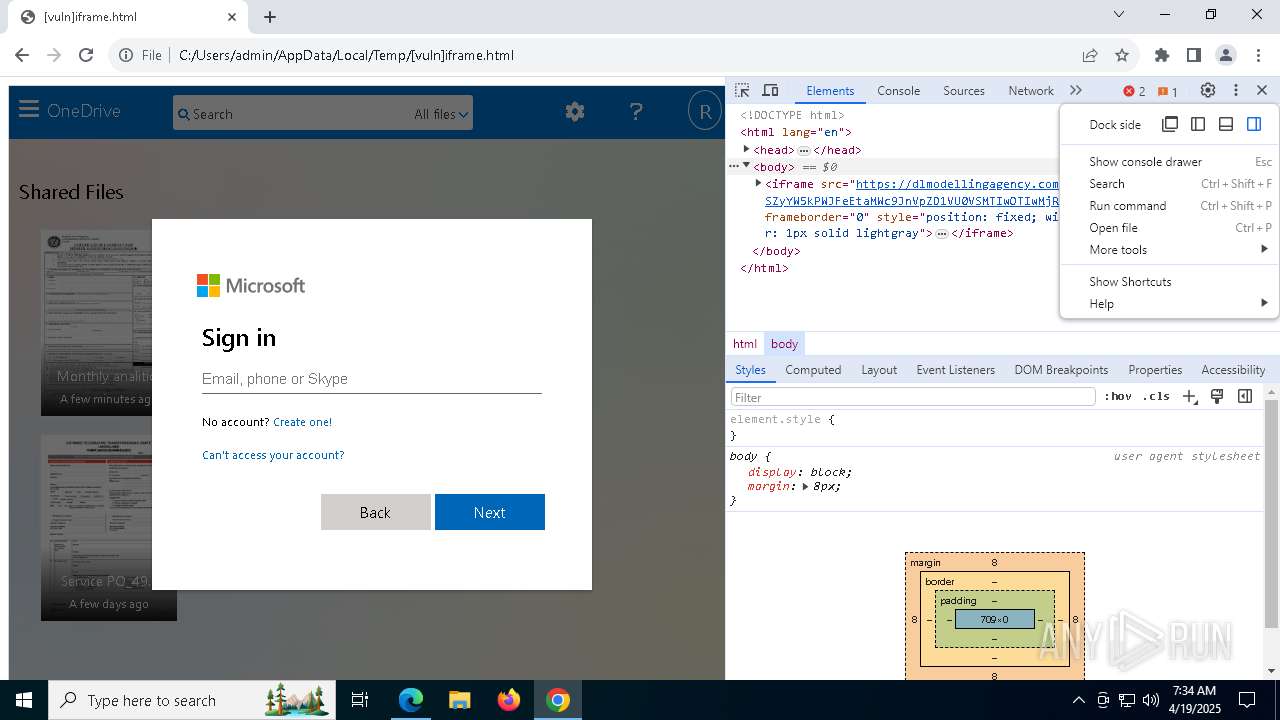Open File Explorer from taskbar
The image size is (1280, 720).
(x=459, y=700)
